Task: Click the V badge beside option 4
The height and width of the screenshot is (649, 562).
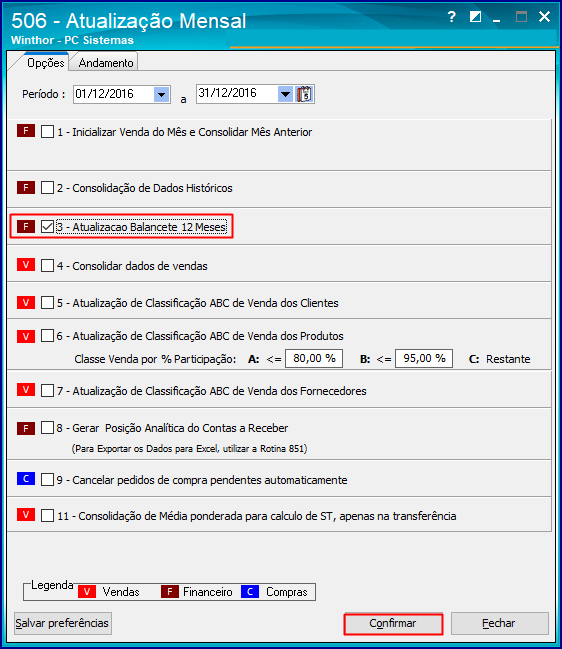Action: [x=26, y=265]
